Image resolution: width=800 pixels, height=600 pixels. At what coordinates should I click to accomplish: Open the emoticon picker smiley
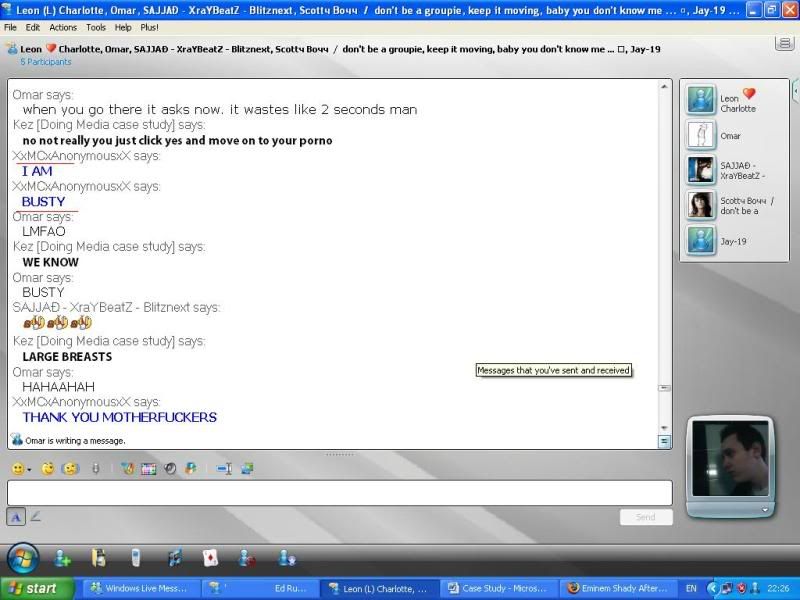pyautogui.click(x=17, y=469)
